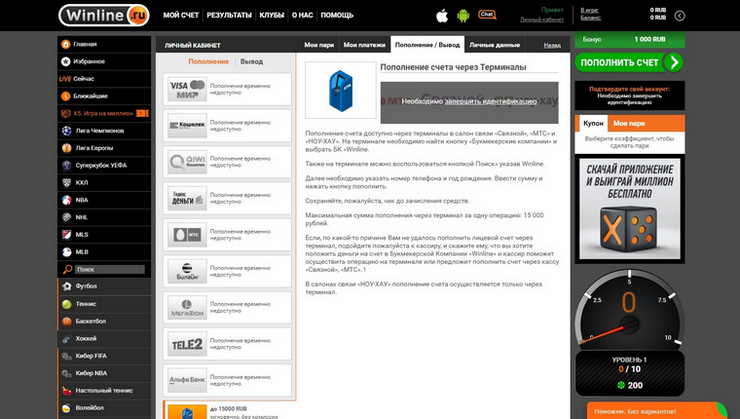Switch to Пополнение / Вывод tab
740x419 pixels.
[427, 45]
